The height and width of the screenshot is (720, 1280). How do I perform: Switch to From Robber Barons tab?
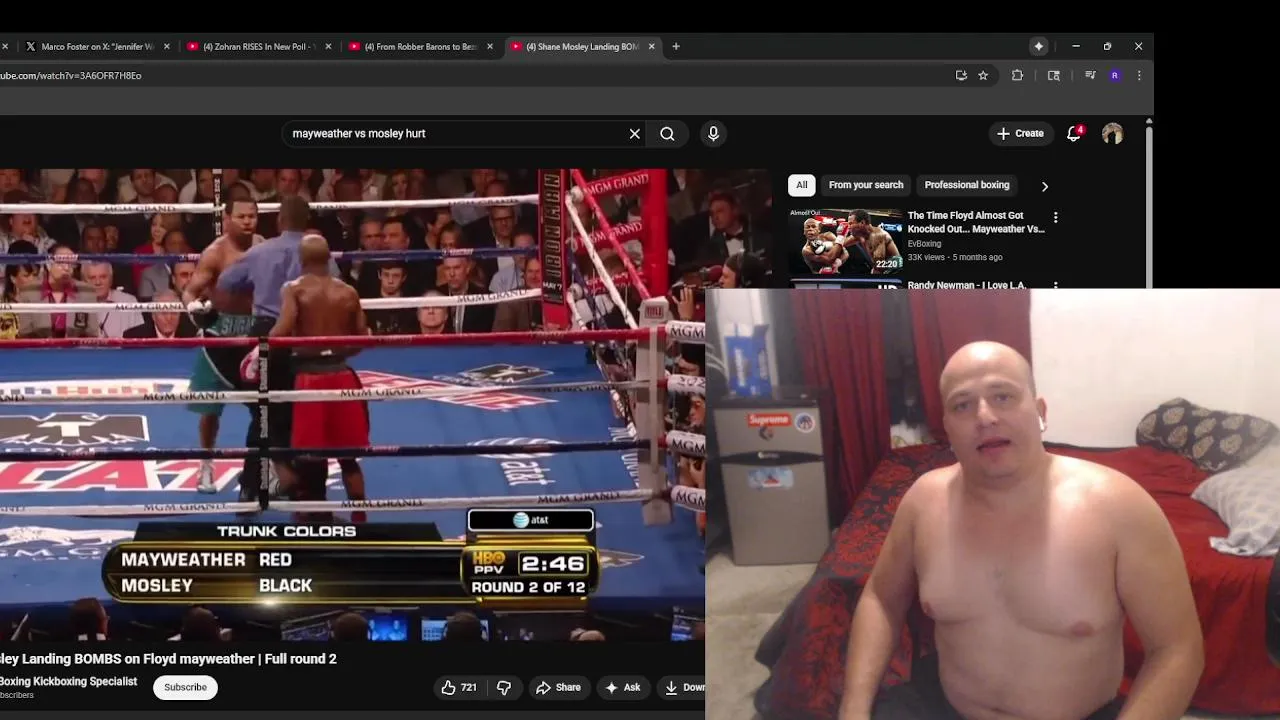click(420, 46)
